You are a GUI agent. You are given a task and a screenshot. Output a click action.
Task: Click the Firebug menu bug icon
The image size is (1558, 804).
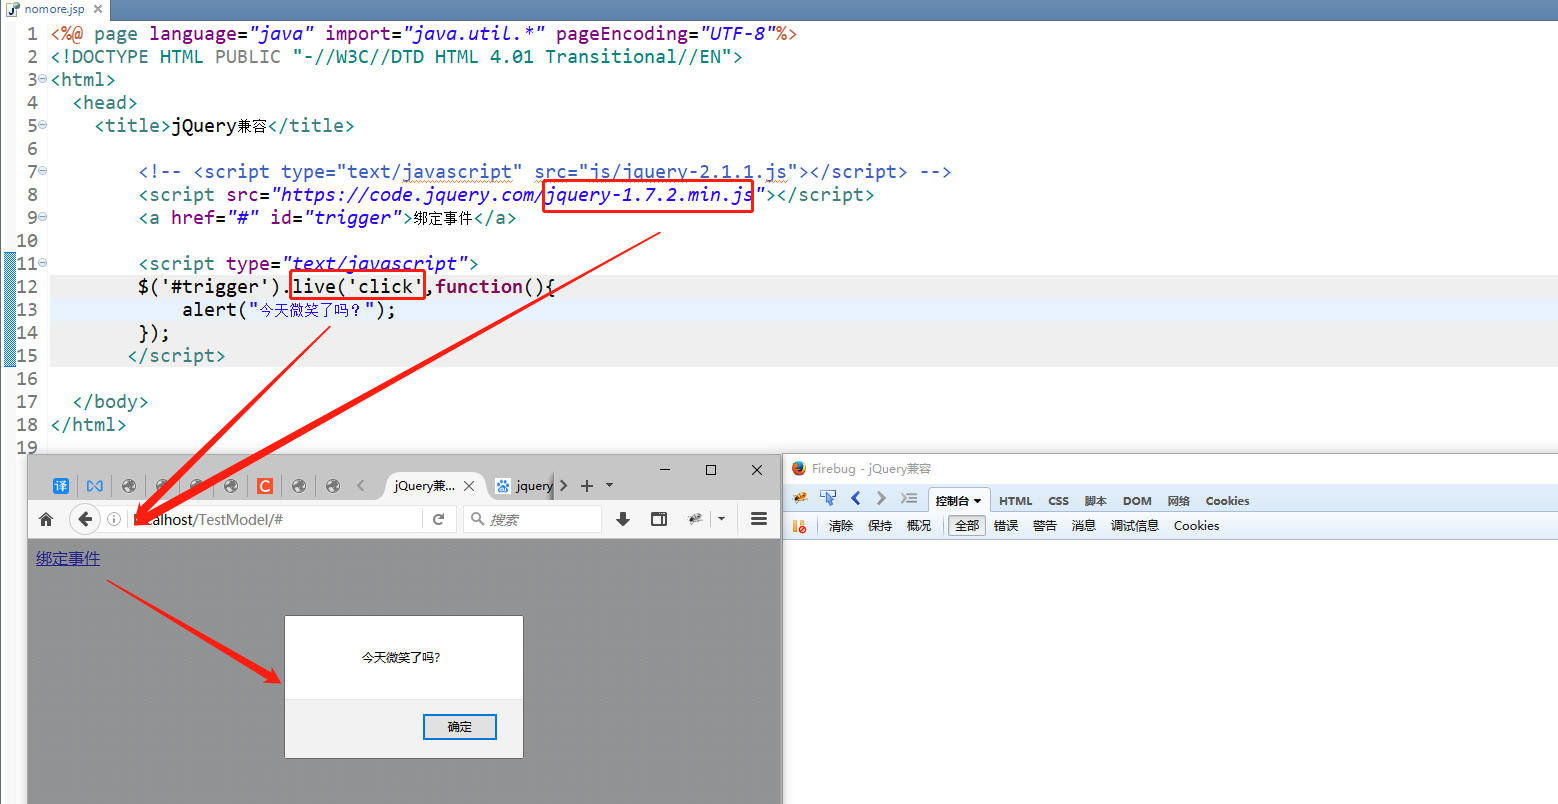(800, 499)
